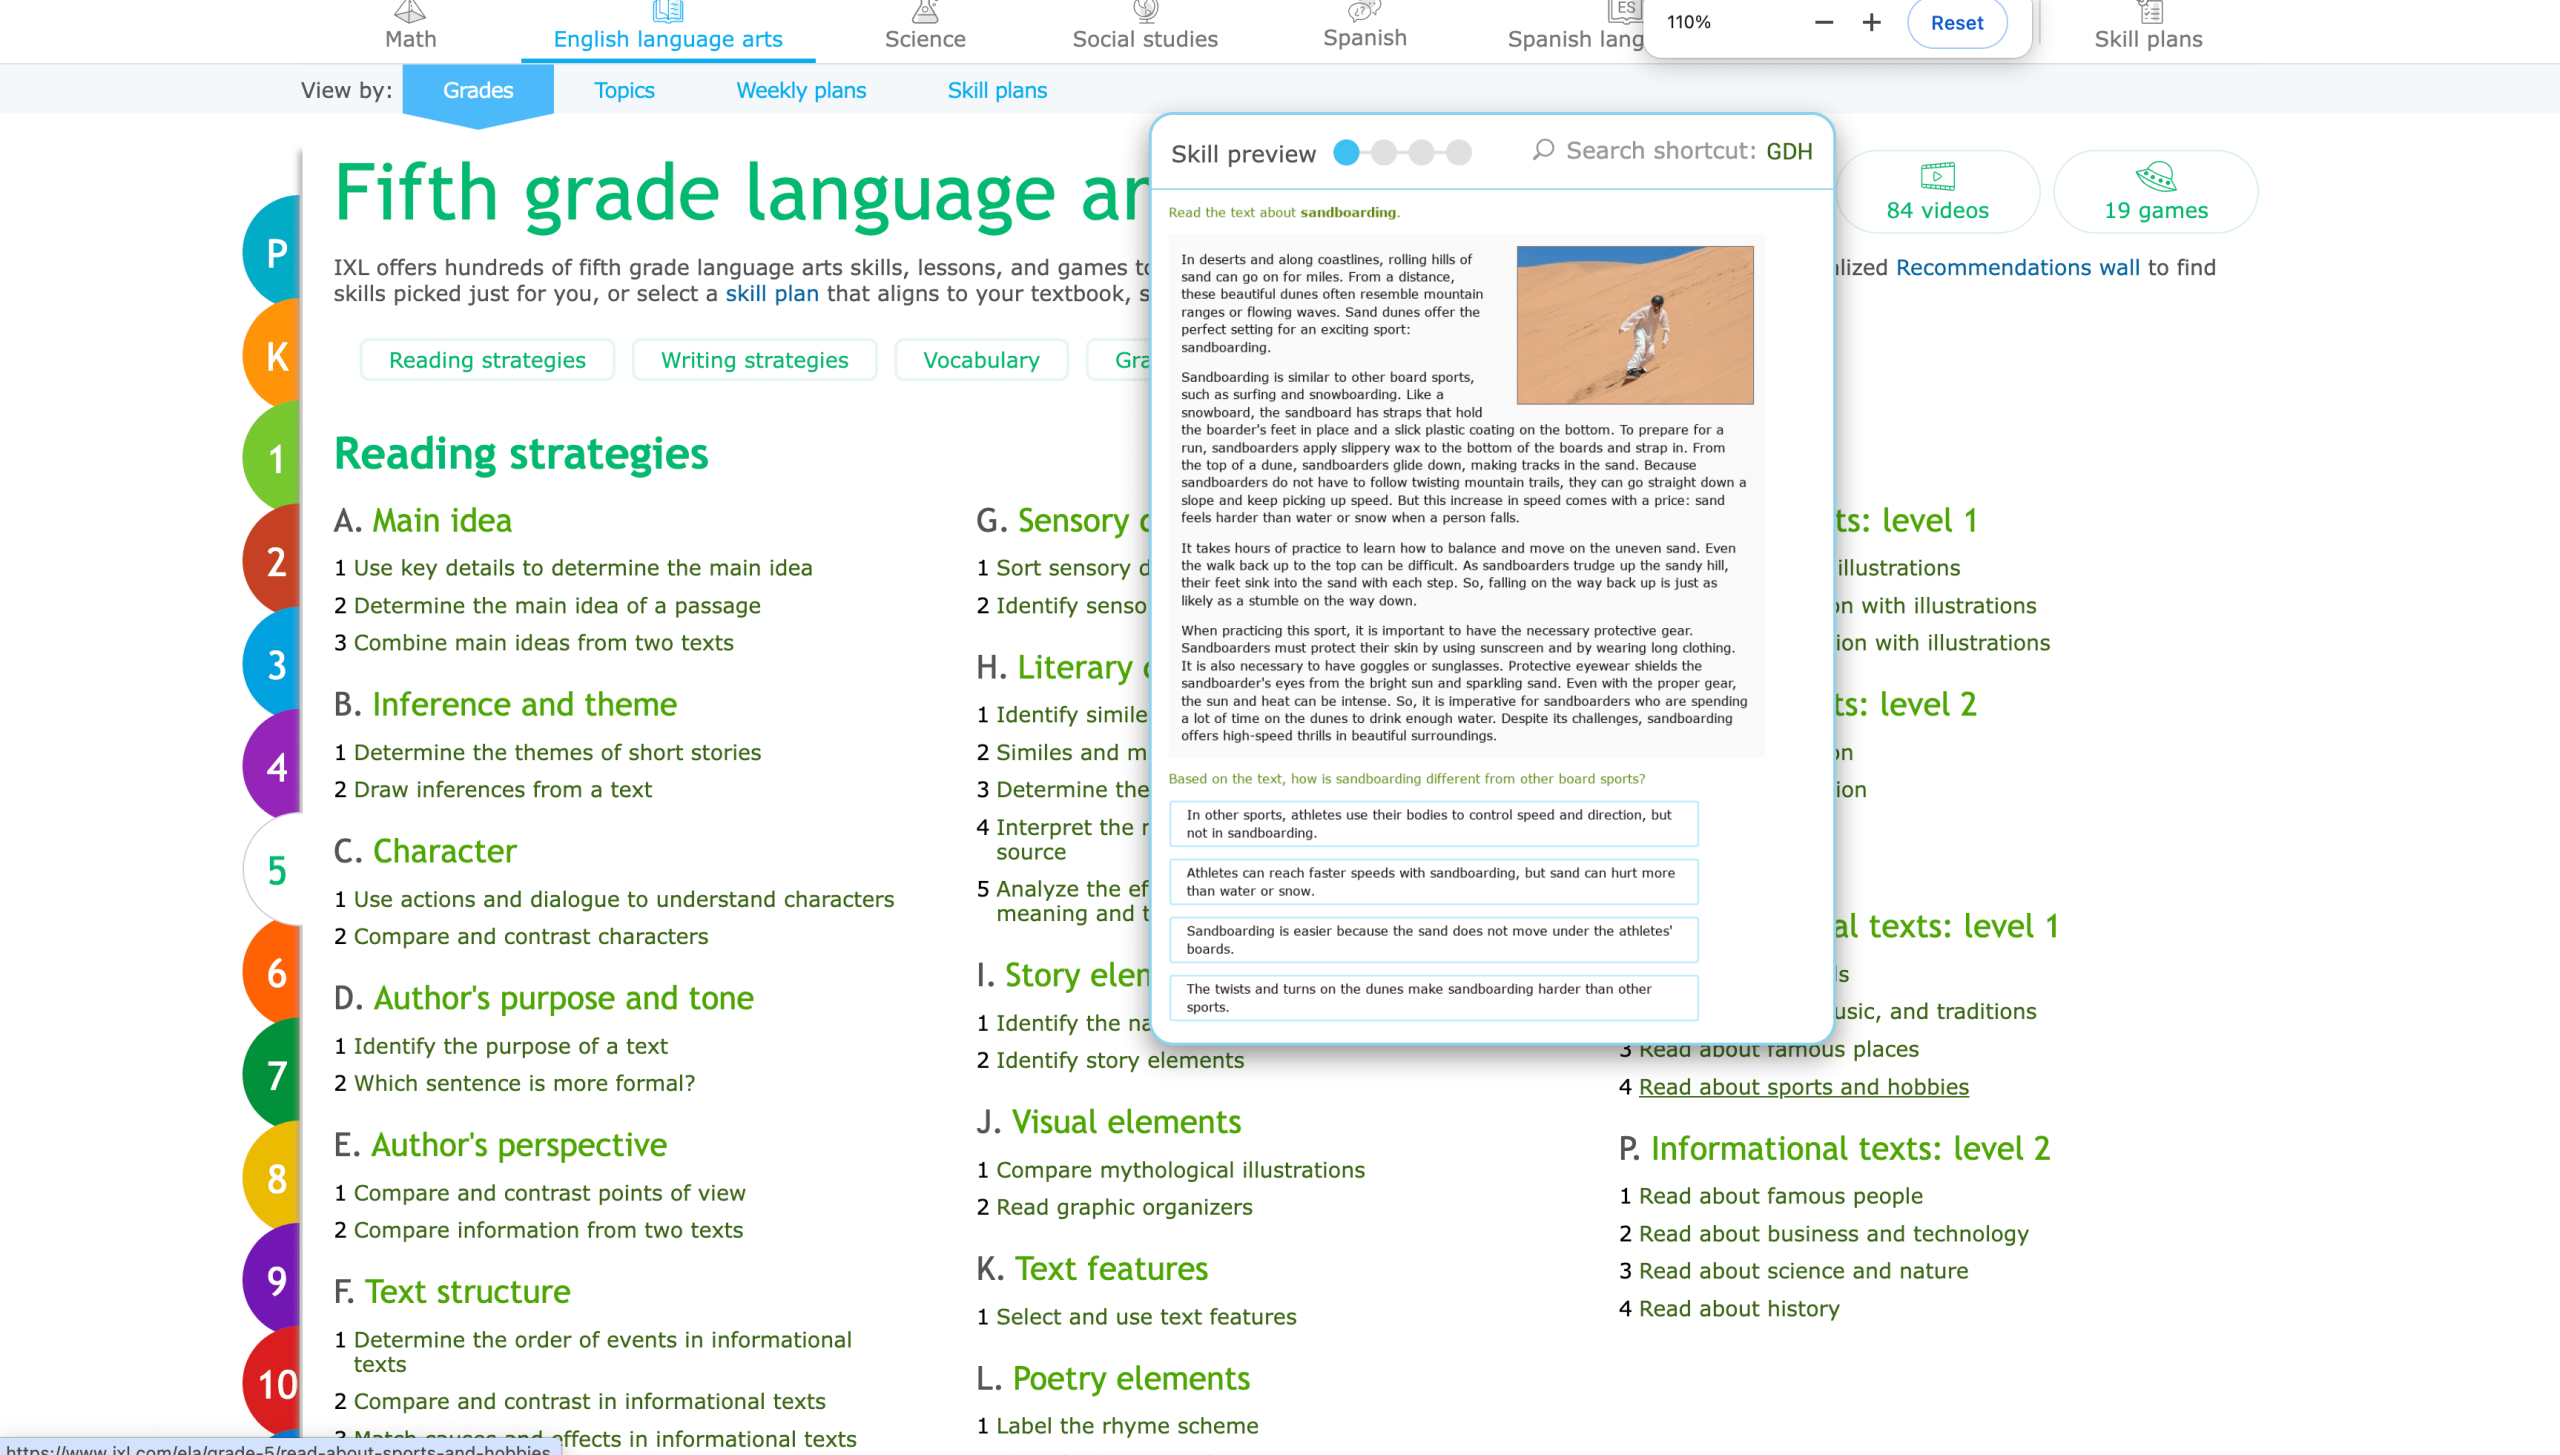Select second Skill preview dot

[x=1384, y=152]
